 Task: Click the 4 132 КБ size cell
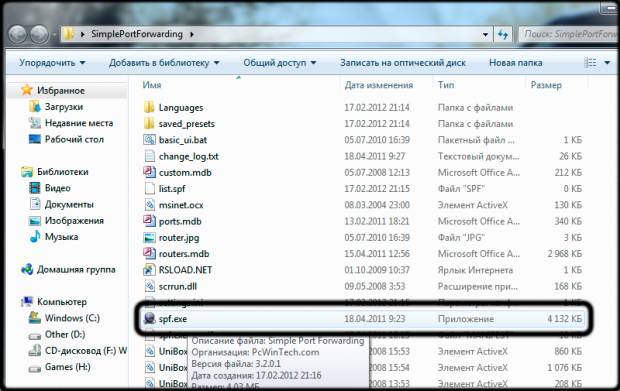click(x=564, y=319)
